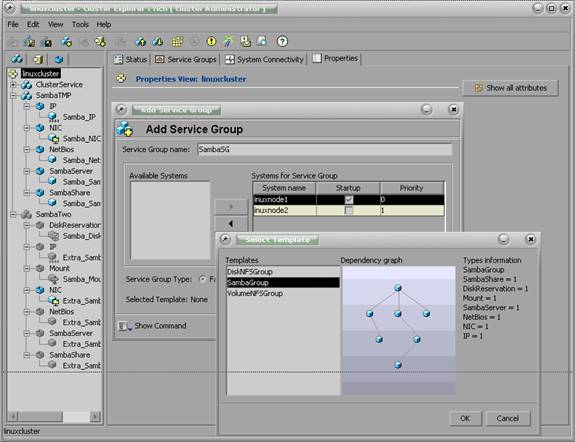
Task: Collapse the SambaShare node under SambaTMP
Action: [x=27, y=193]
